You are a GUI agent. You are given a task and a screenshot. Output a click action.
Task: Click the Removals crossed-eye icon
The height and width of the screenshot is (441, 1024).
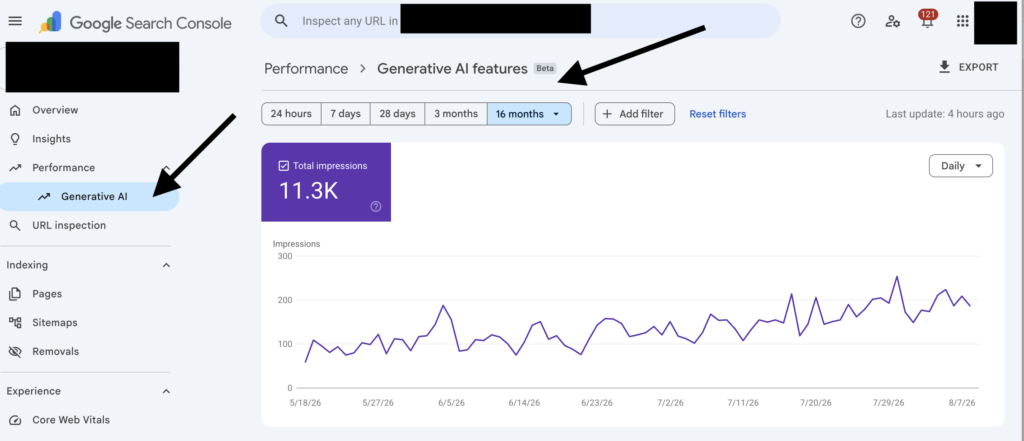(x=15, y=351)
